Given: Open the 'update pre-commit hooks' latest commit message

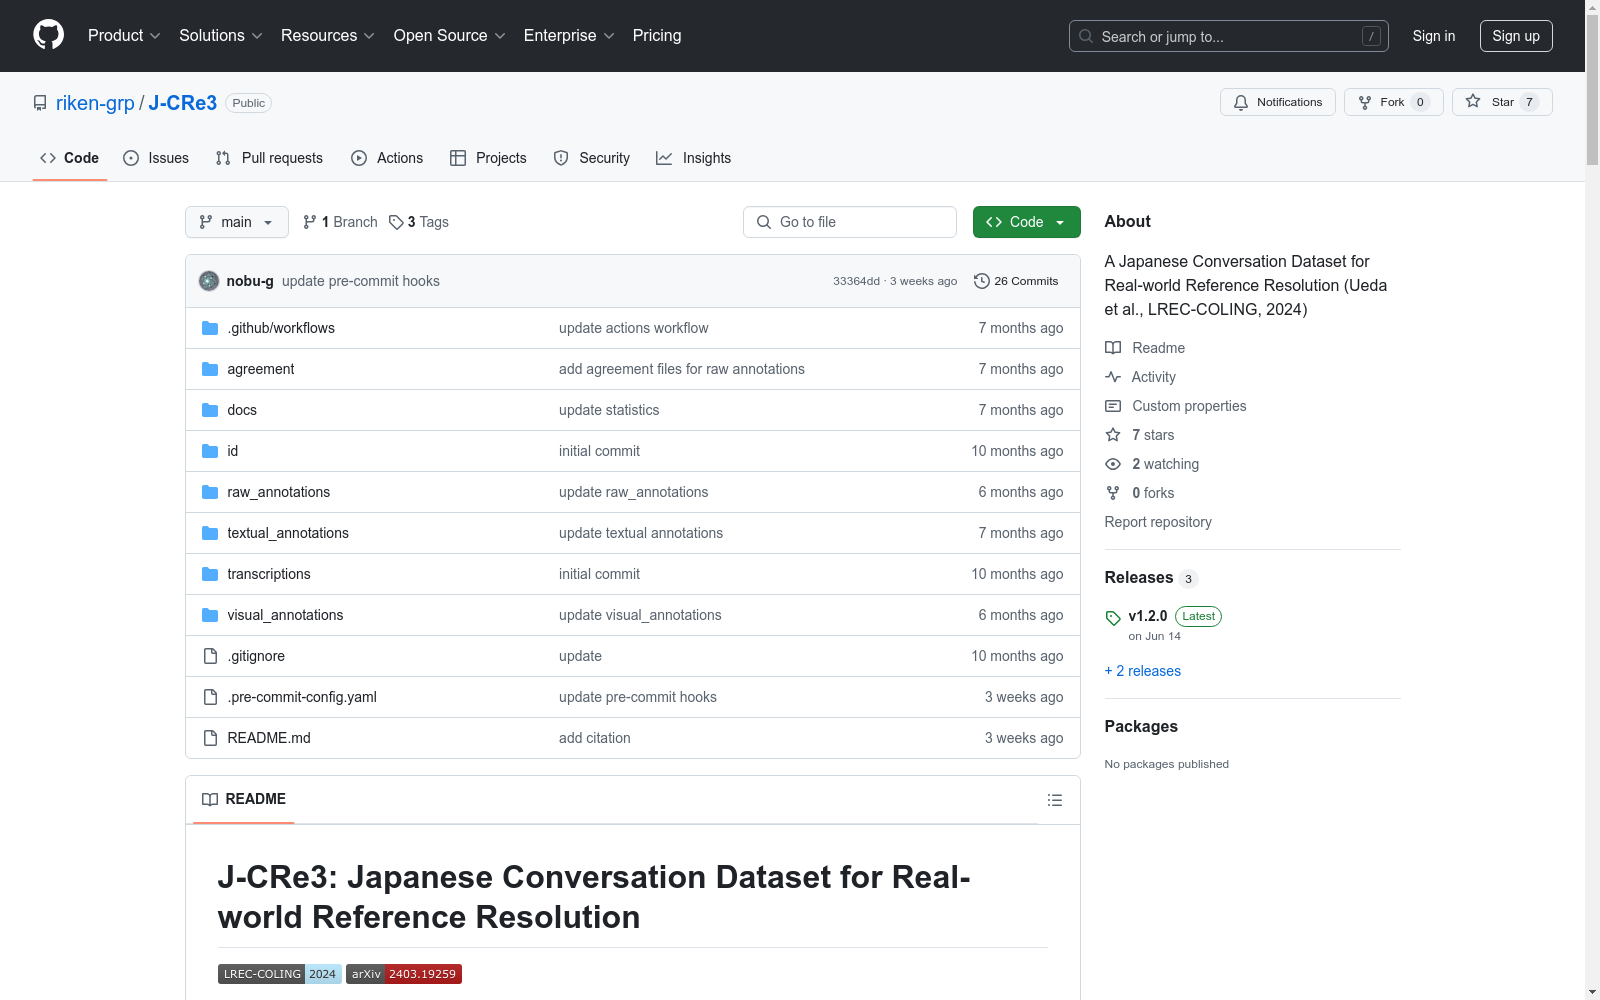Looking at the screenshot, I should point(361,281).
